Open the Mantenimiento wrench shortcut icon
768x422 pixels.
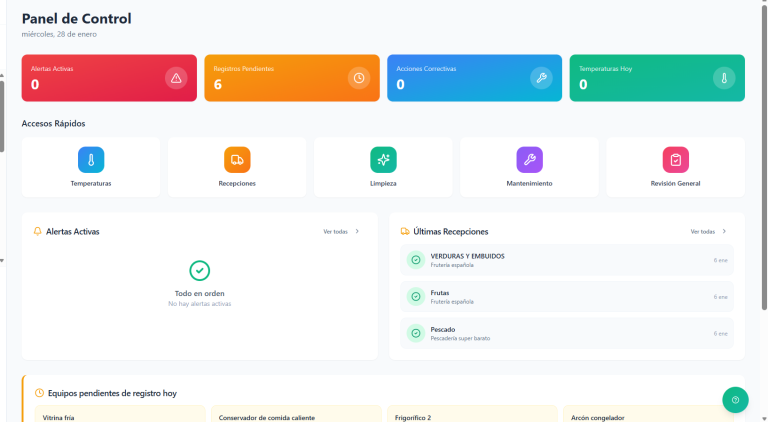(529, 159)
